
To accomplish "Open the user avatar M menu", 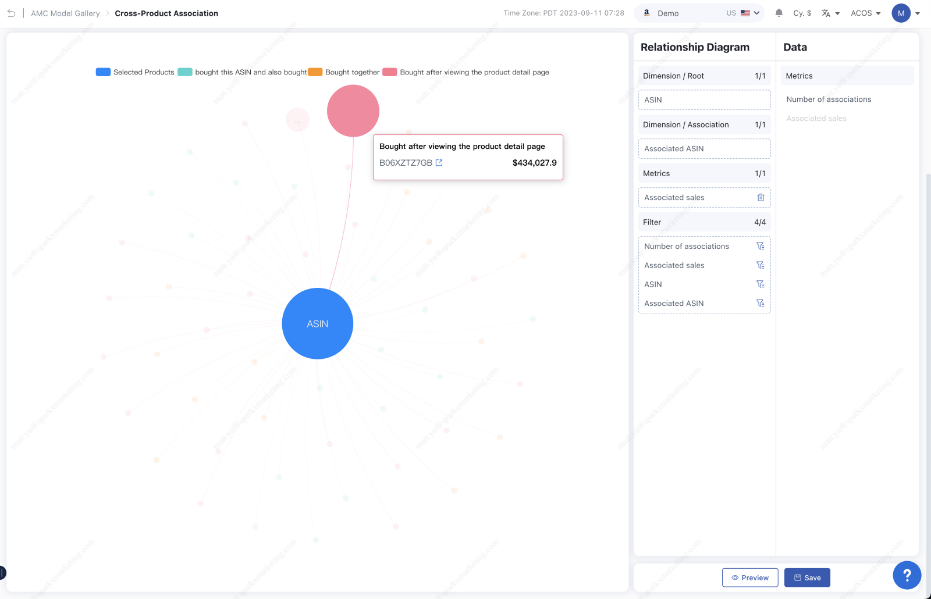I will point(905,13).
